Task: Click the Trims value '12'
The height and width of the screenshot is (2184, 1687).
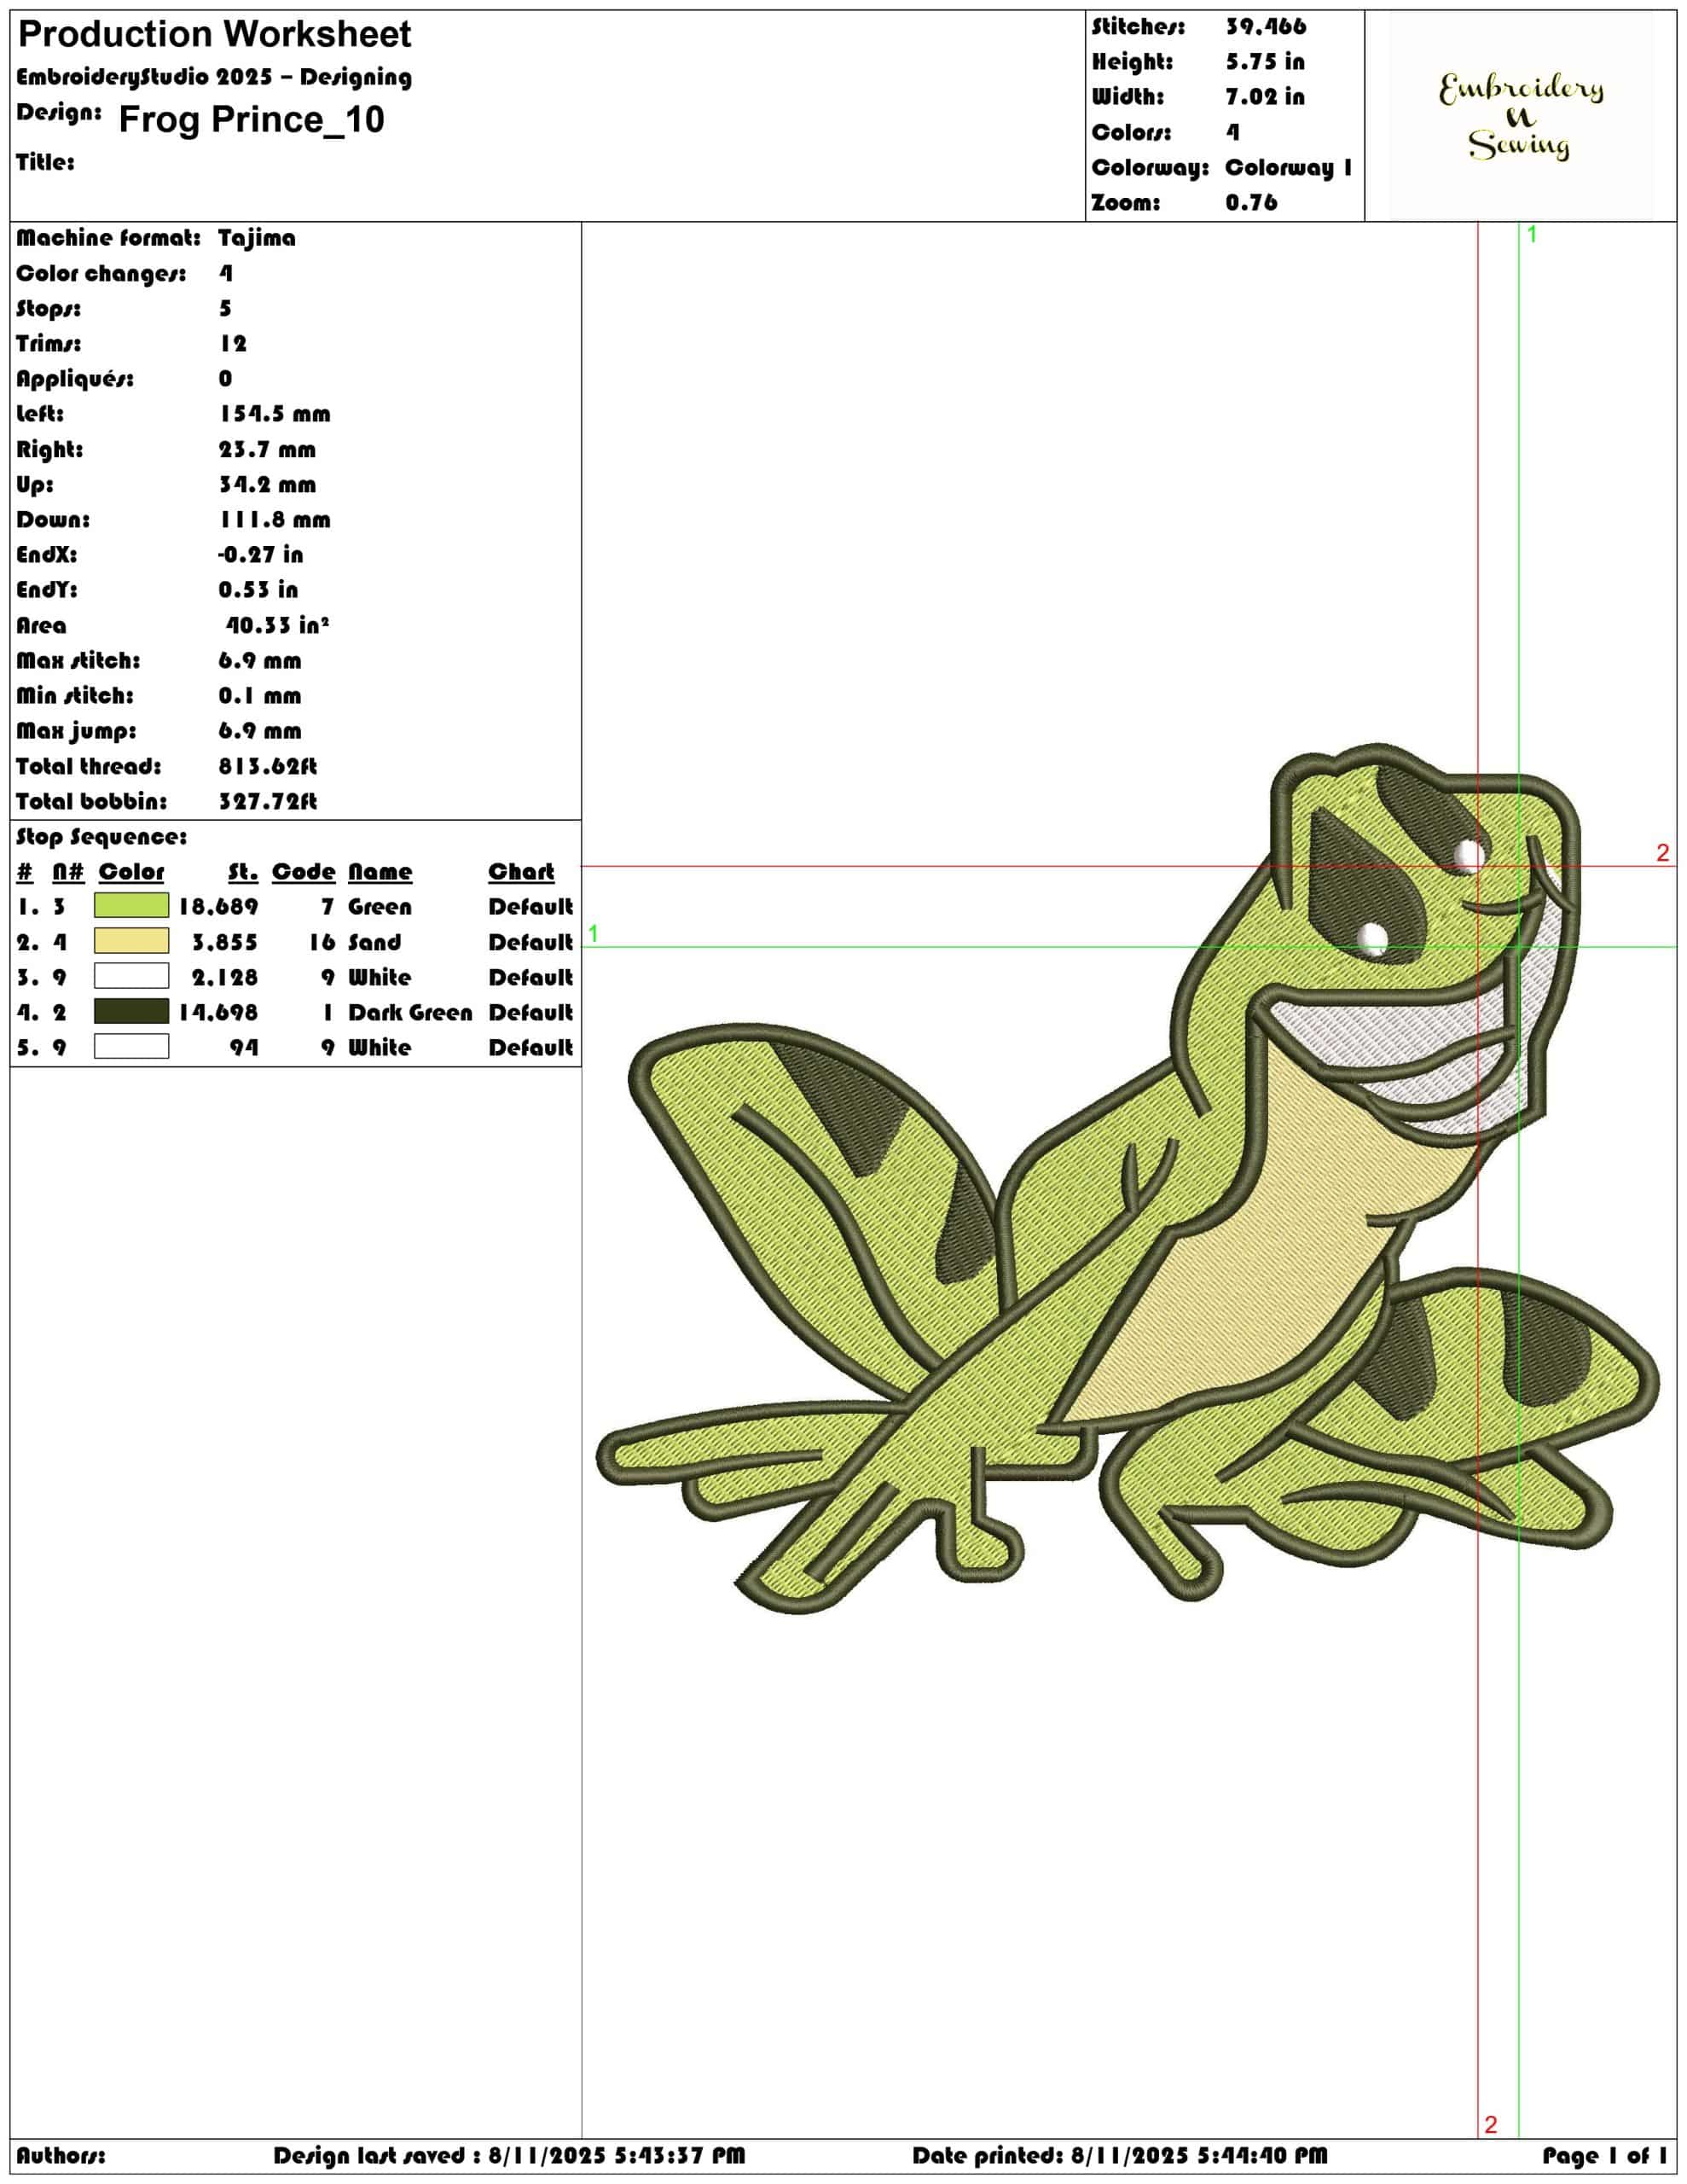Action: tap(233, 343)
